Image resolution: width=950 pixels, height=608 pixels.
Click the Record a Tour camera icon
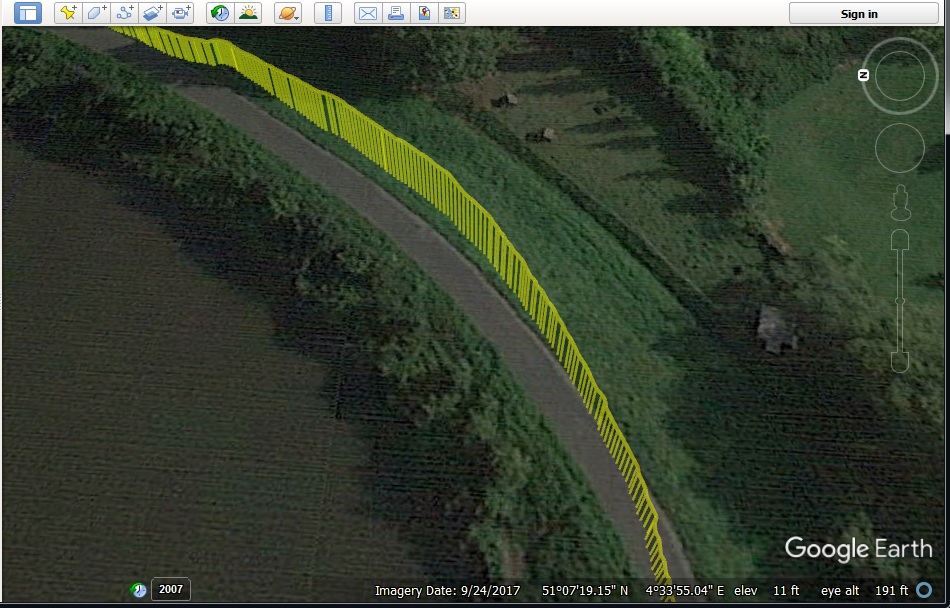pyautogui.click(x=181, y=13)
